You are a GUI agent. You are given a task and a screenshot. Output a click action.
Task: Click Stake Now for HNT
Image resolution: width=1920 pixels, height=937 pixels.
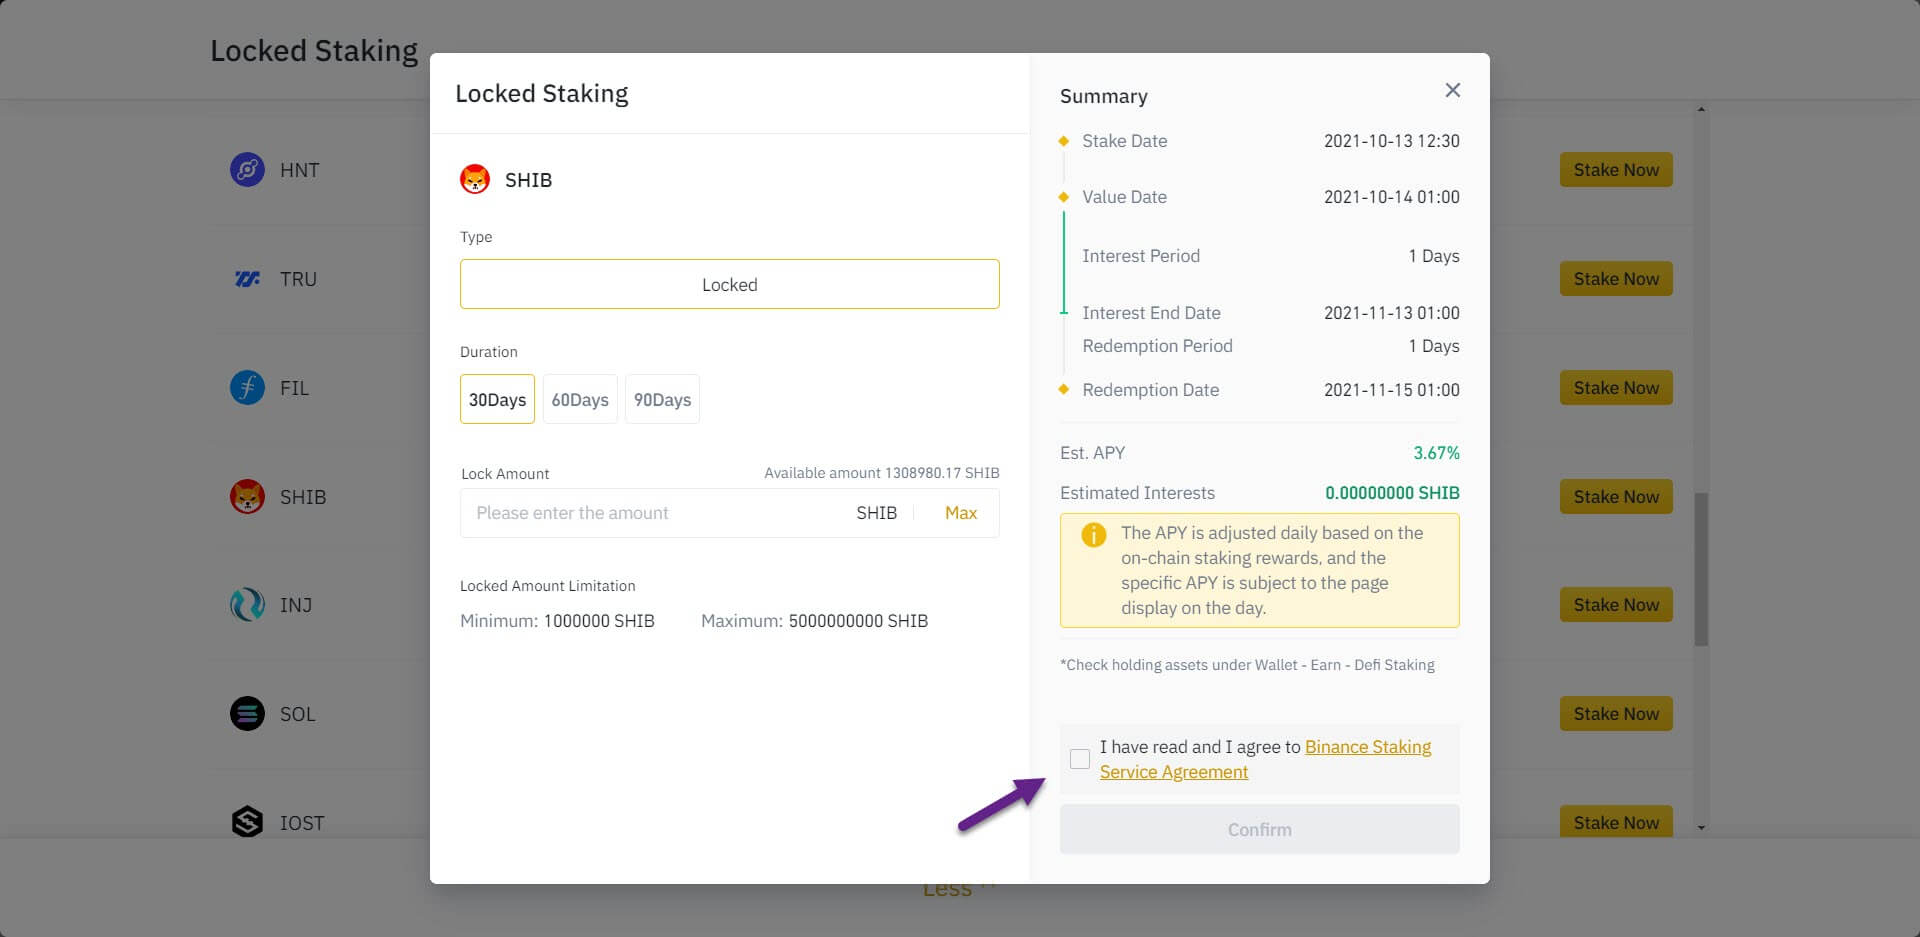[x=1616, y=170]
